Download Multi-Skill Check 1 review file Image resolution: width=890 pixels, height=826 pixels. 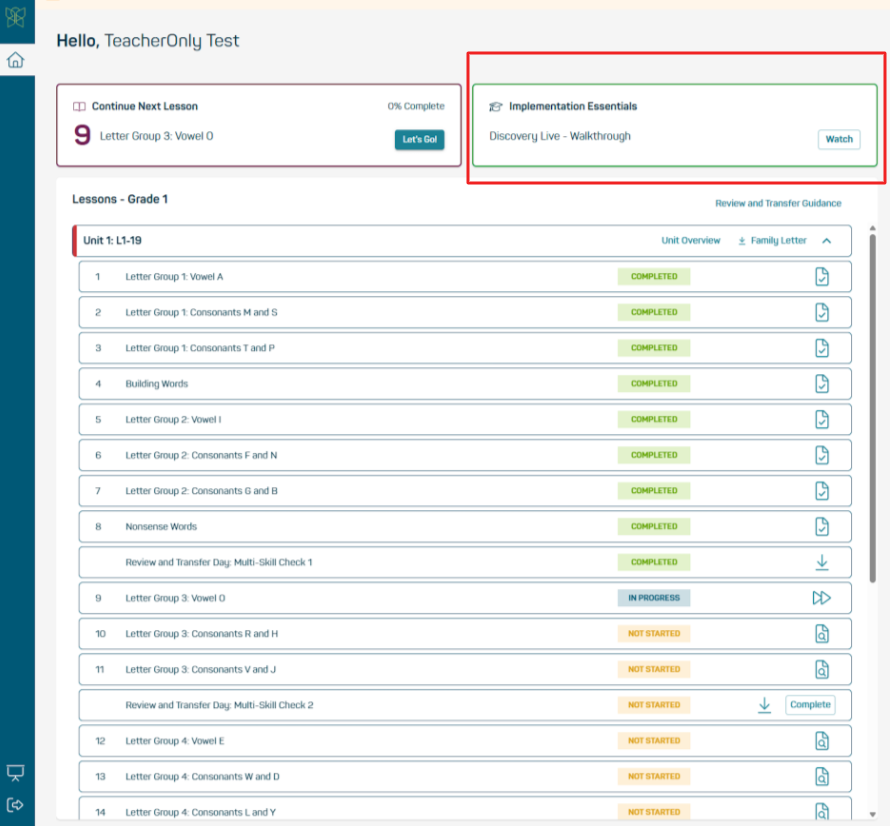pos(821,562)
